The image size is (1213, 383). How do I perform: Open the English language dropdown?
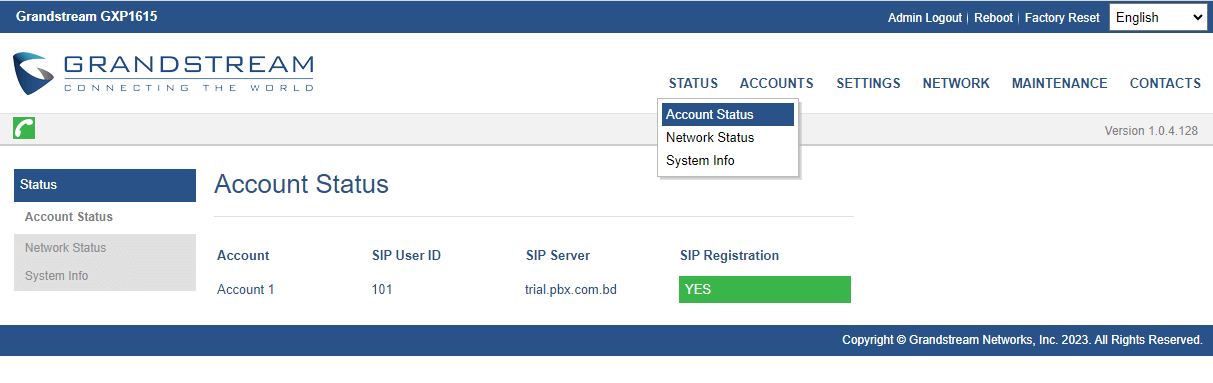pyautogui.click(x=1159, y=17)
